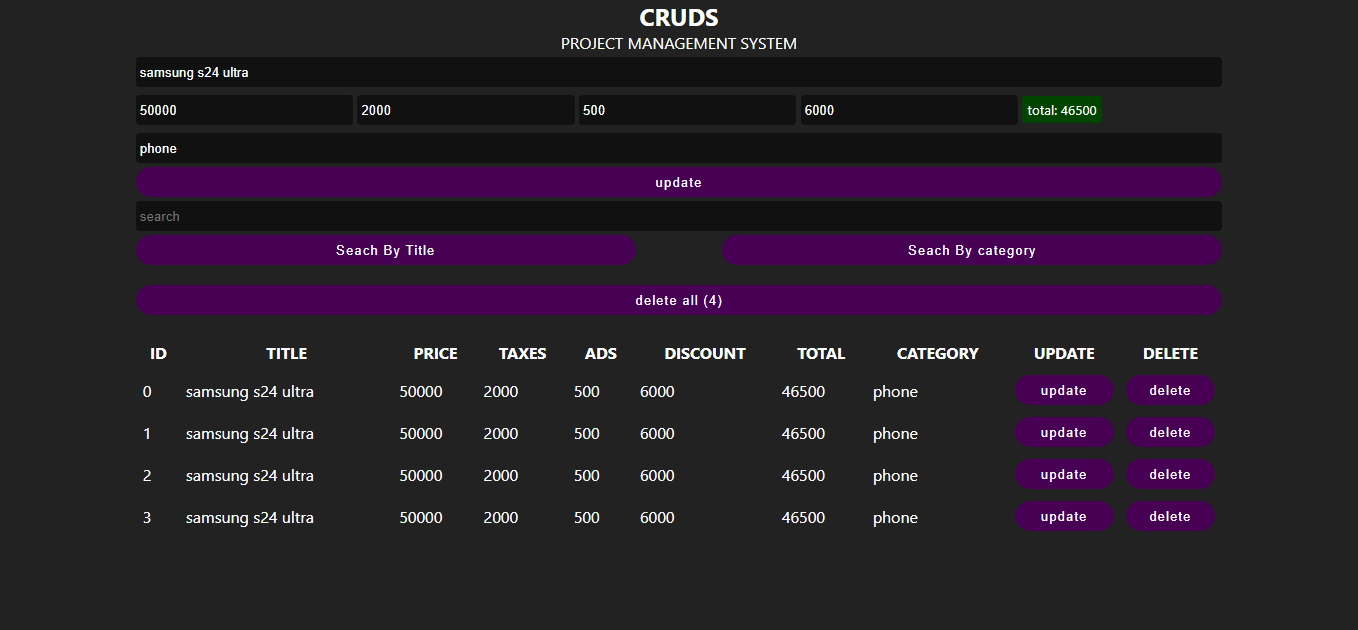Click Seach By category button

(971, 250)
